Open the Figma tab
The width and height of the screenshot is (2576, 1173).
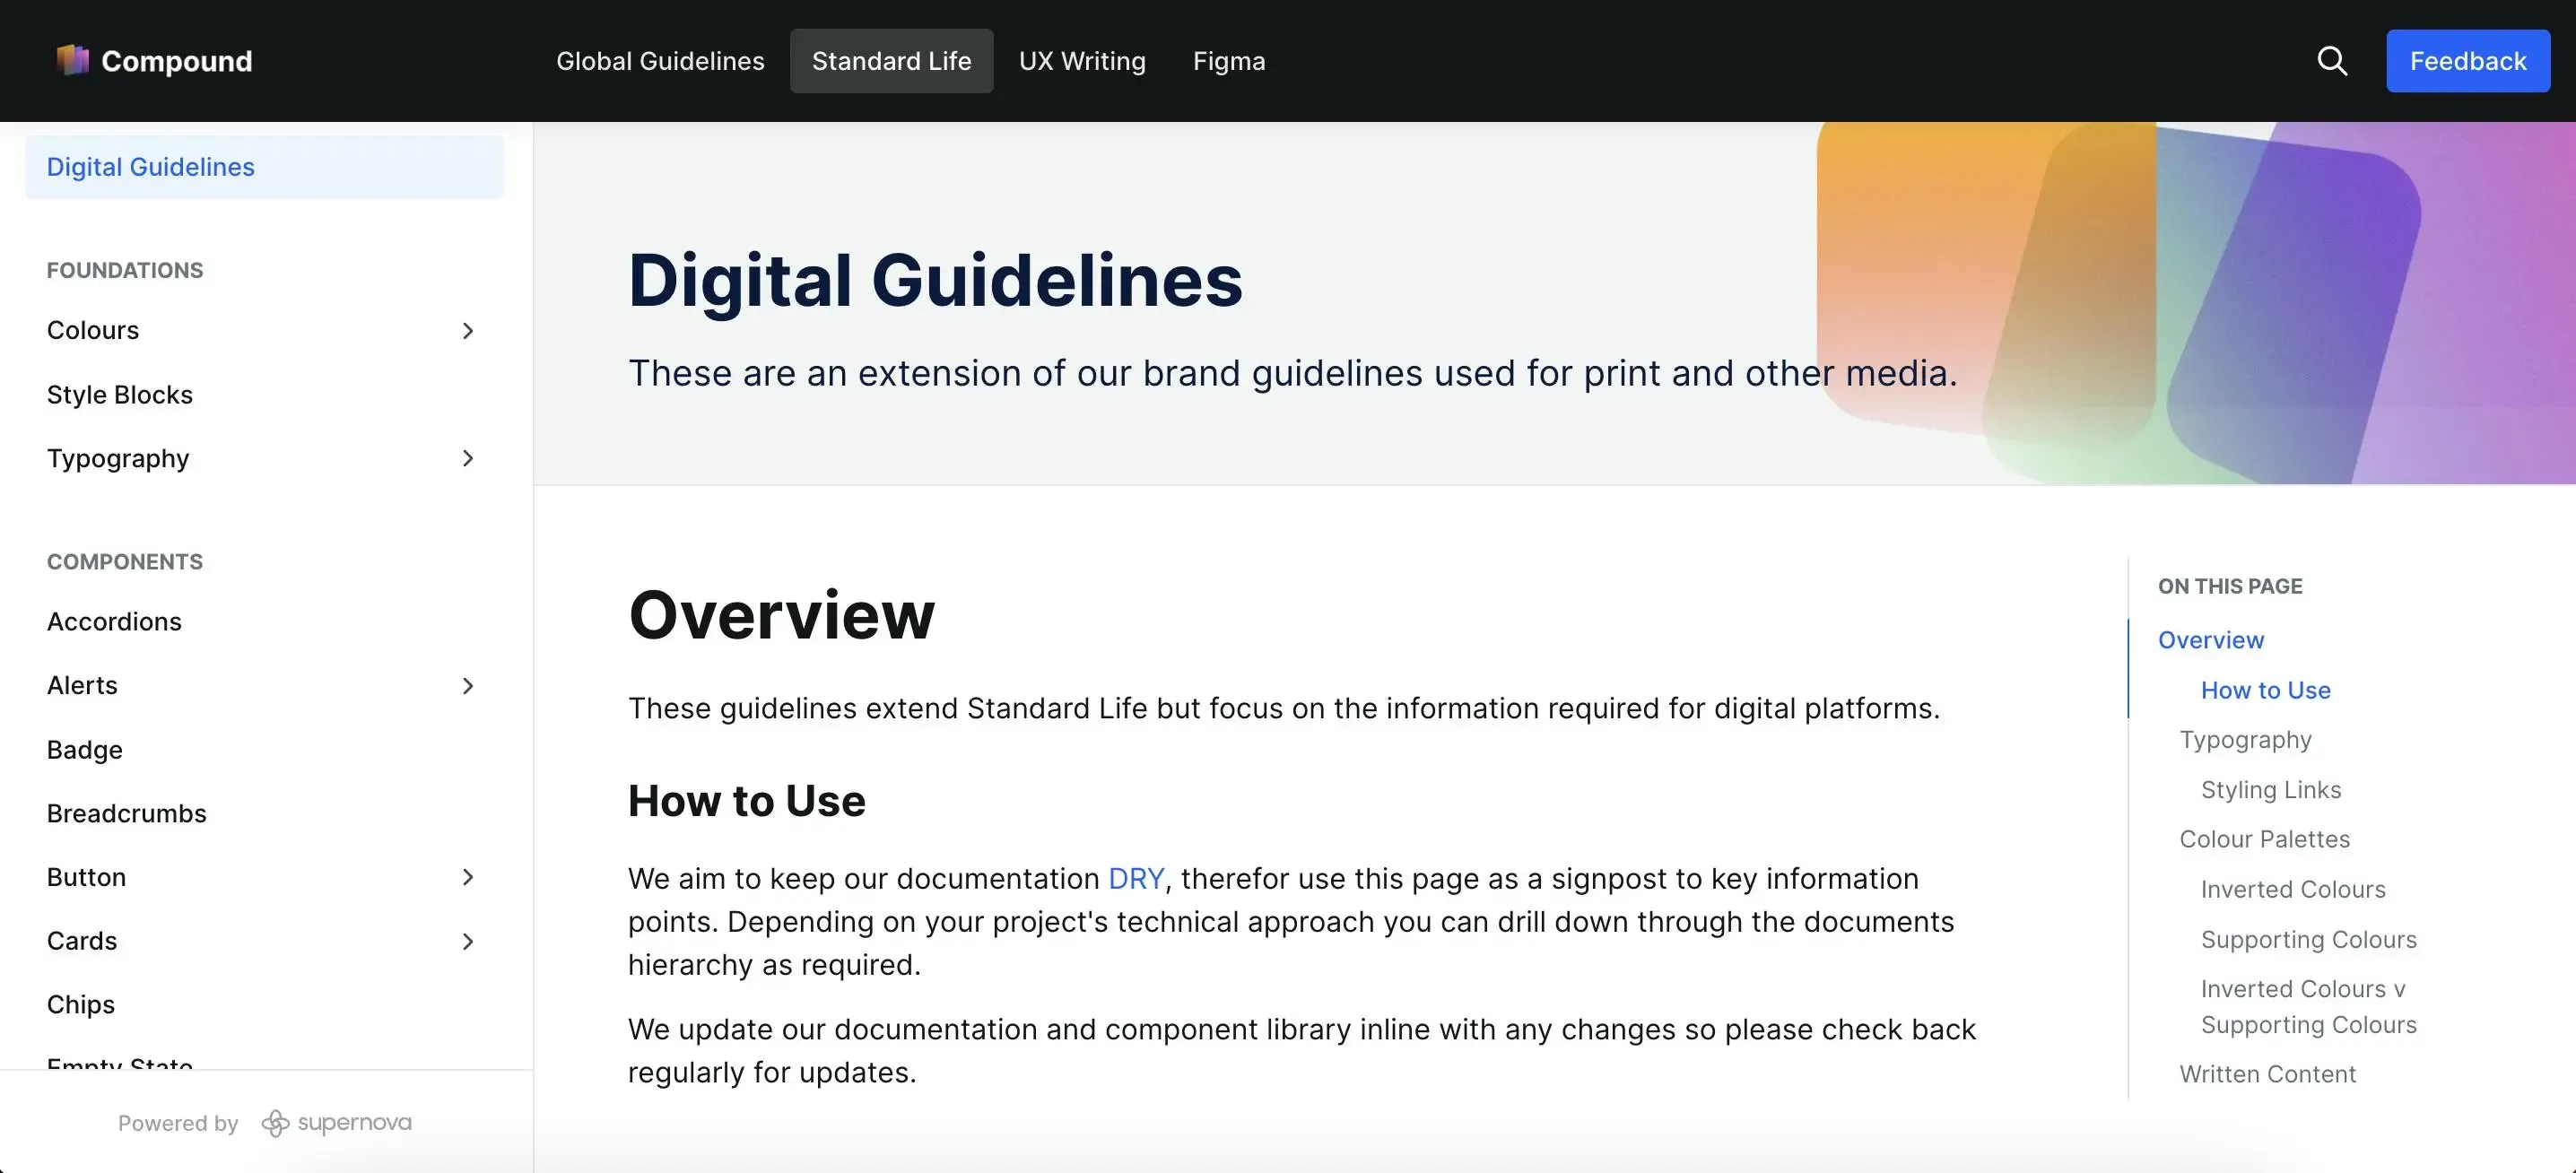(1228, 61)
